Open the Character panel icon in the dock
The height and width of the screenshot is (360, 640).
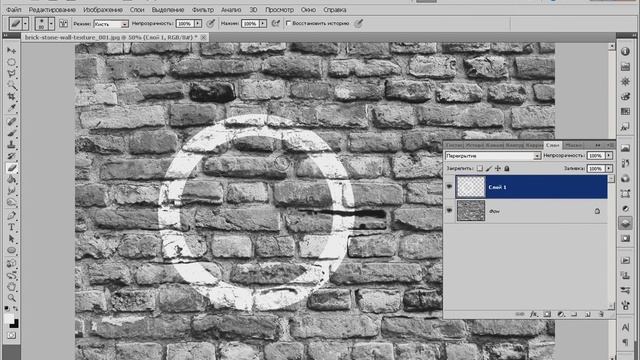[x=625, y=327]
